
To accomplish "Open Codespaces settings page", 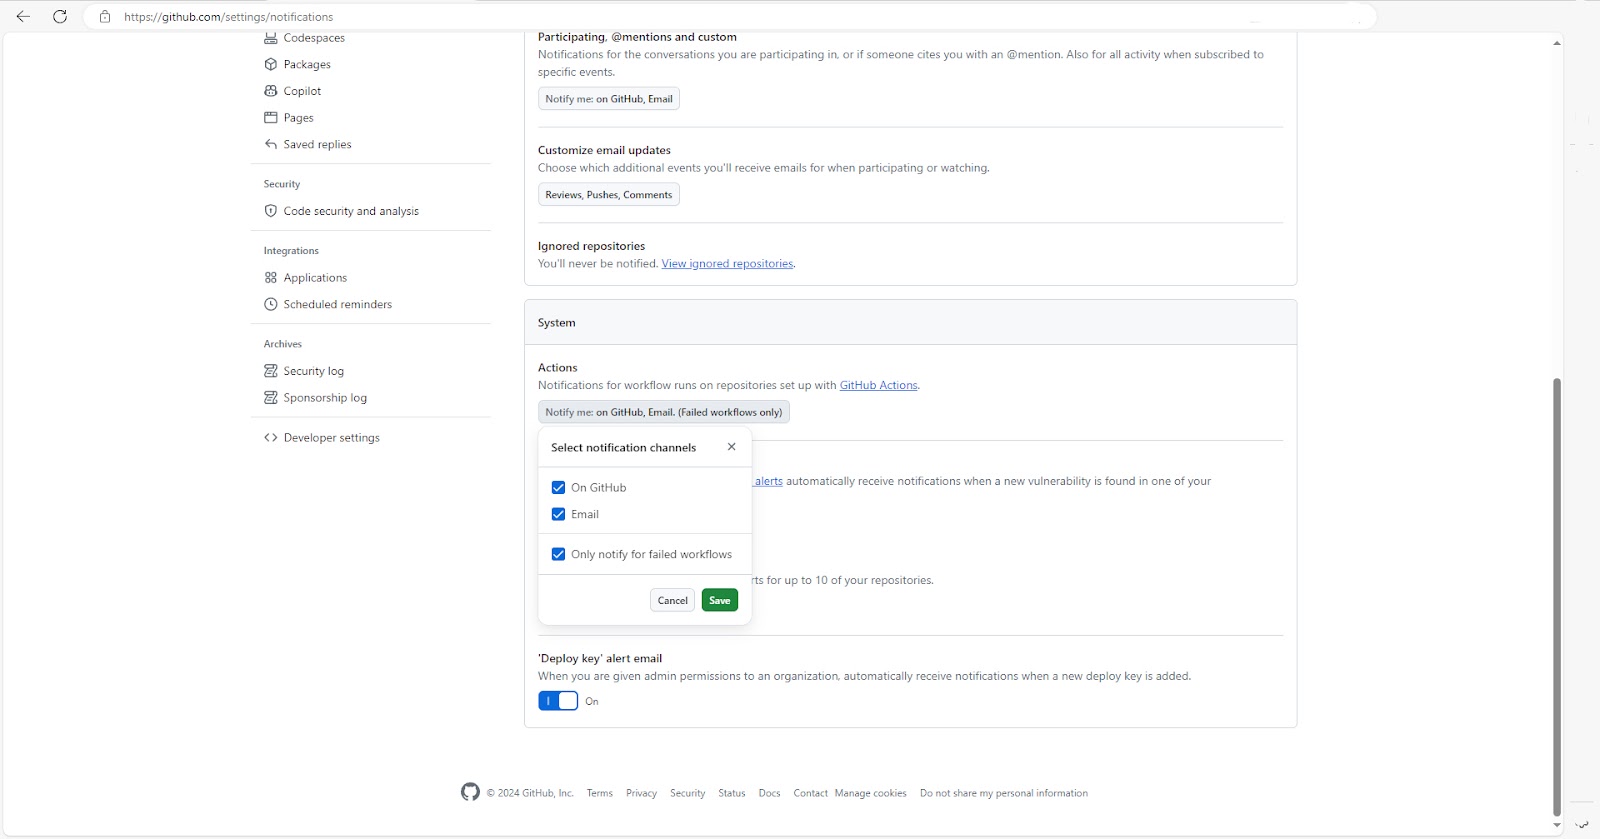I will pyautogui.click(x=314, y=38).
